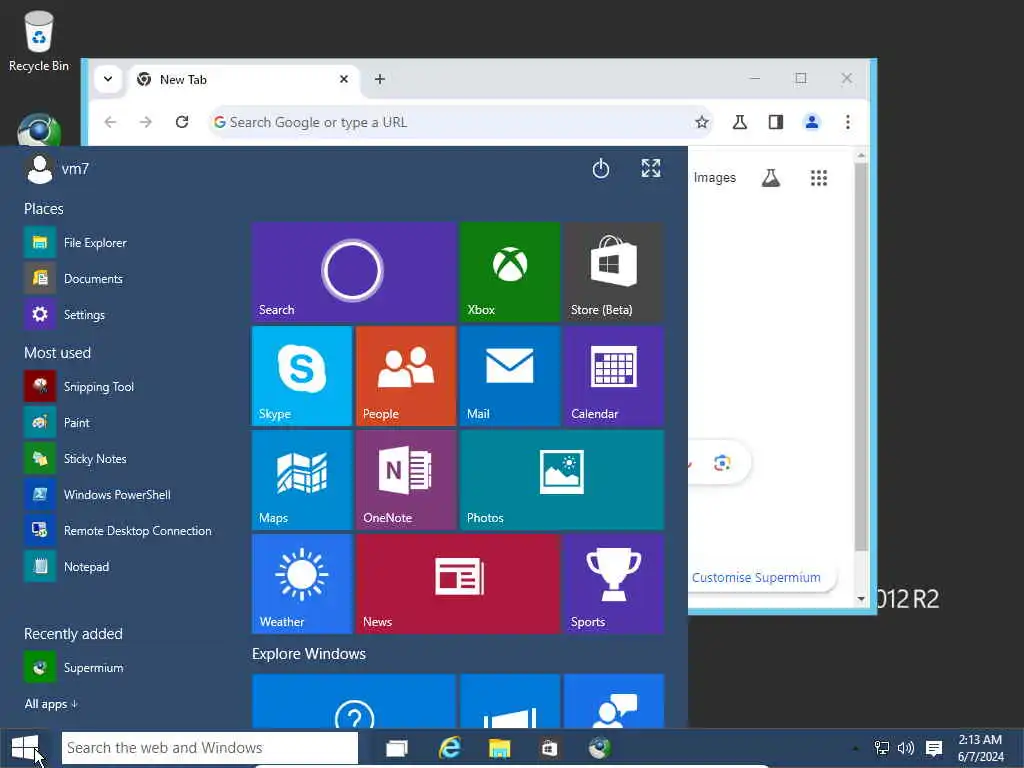Open the Google apps grid
The height and width of the screenshot is (768, 1024).
tap(818, 178)
